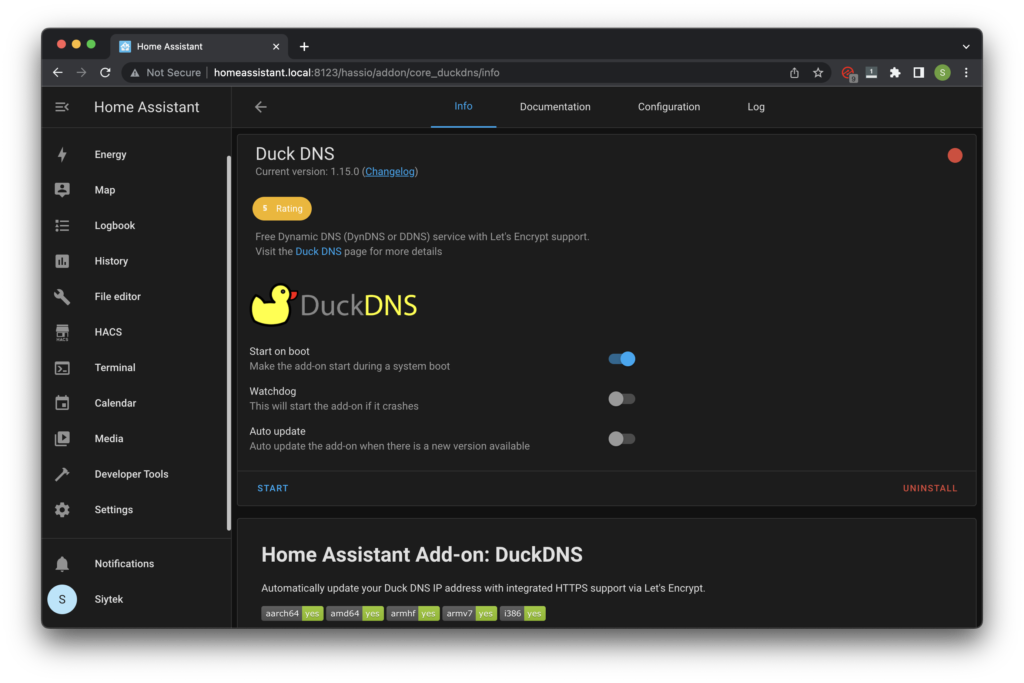Disable the Start on boot toggle
This screenshot has width=1024, height=683.
pyautogui.click(x=622, y=359)
